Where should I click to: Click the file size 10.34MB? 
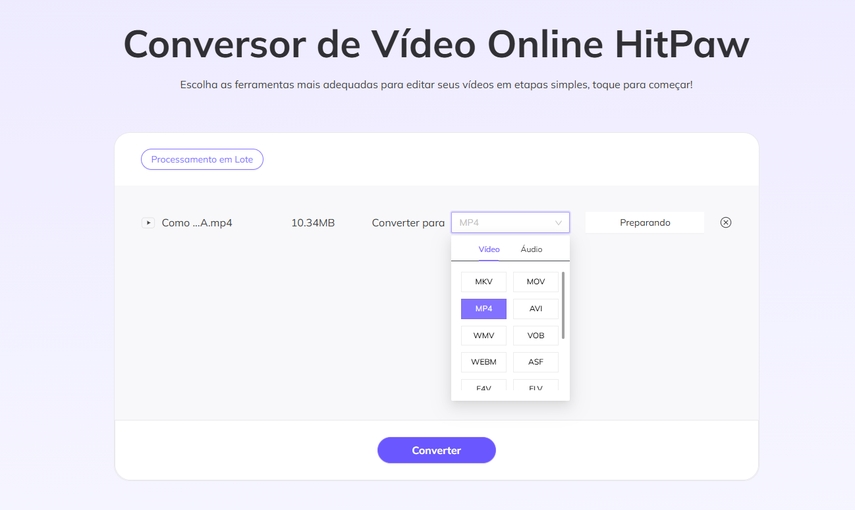pos(313,223)
